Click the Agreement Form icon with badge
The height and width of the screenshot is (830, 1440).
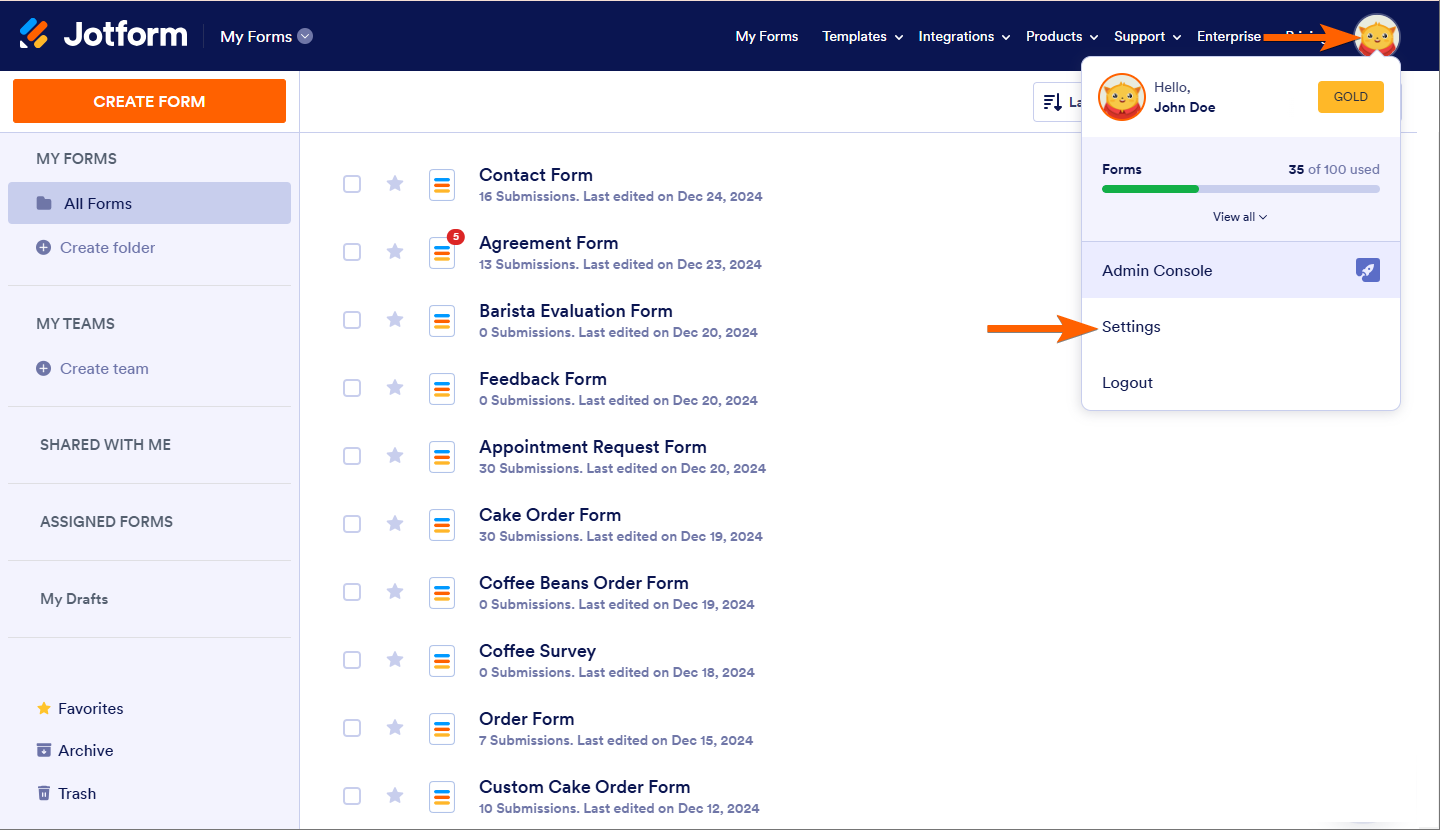pyautogui.click(x=442, y=252)
